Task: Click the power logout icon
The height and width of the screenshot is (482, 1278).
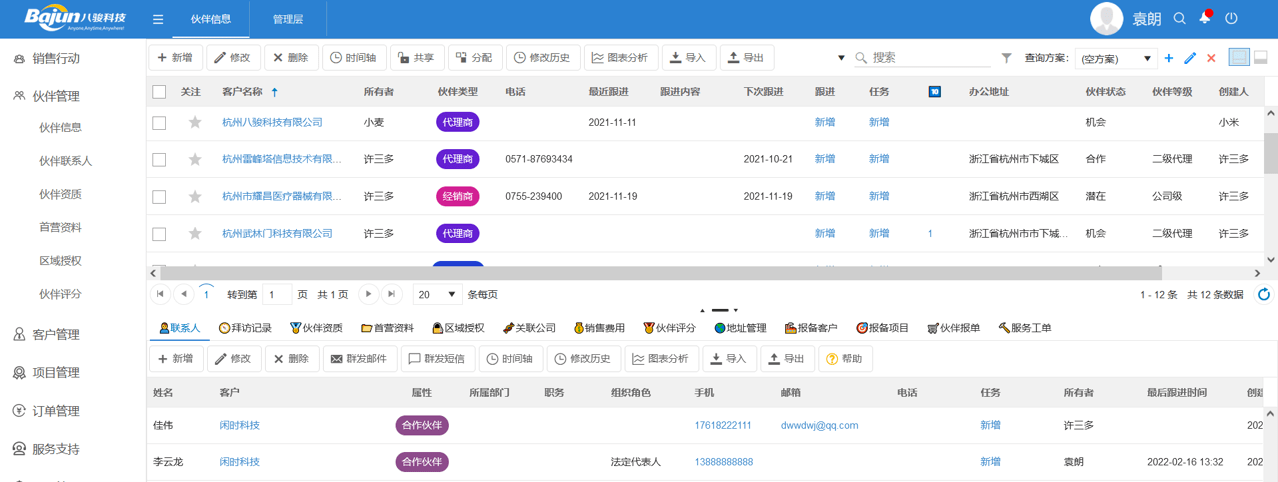Action: [1231, 18]
